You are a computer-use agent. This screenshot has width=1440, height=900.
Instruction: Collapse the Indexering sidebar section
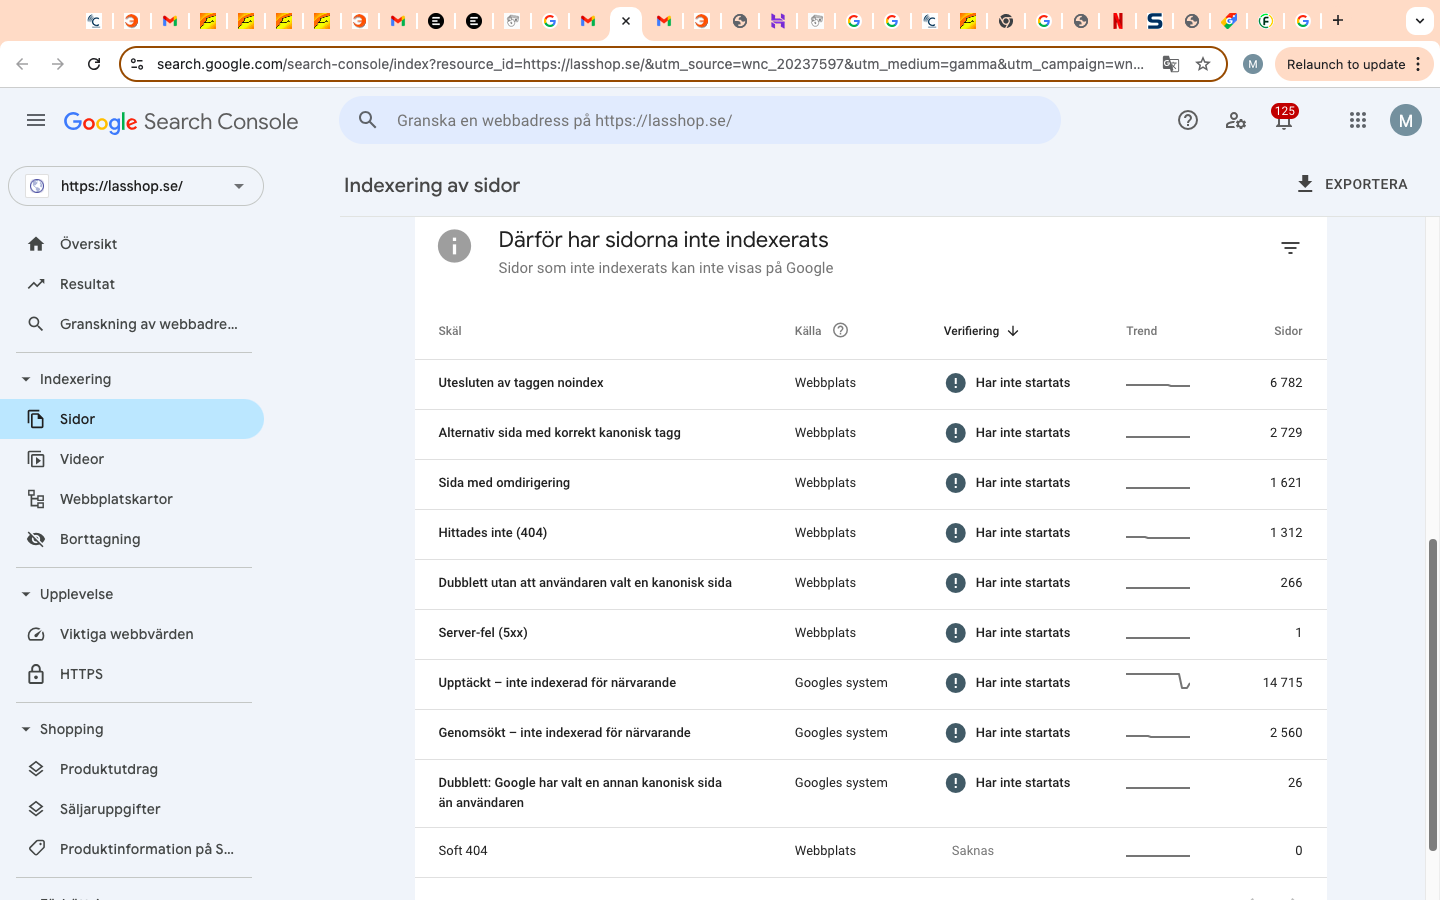click(x=26, y=379)
